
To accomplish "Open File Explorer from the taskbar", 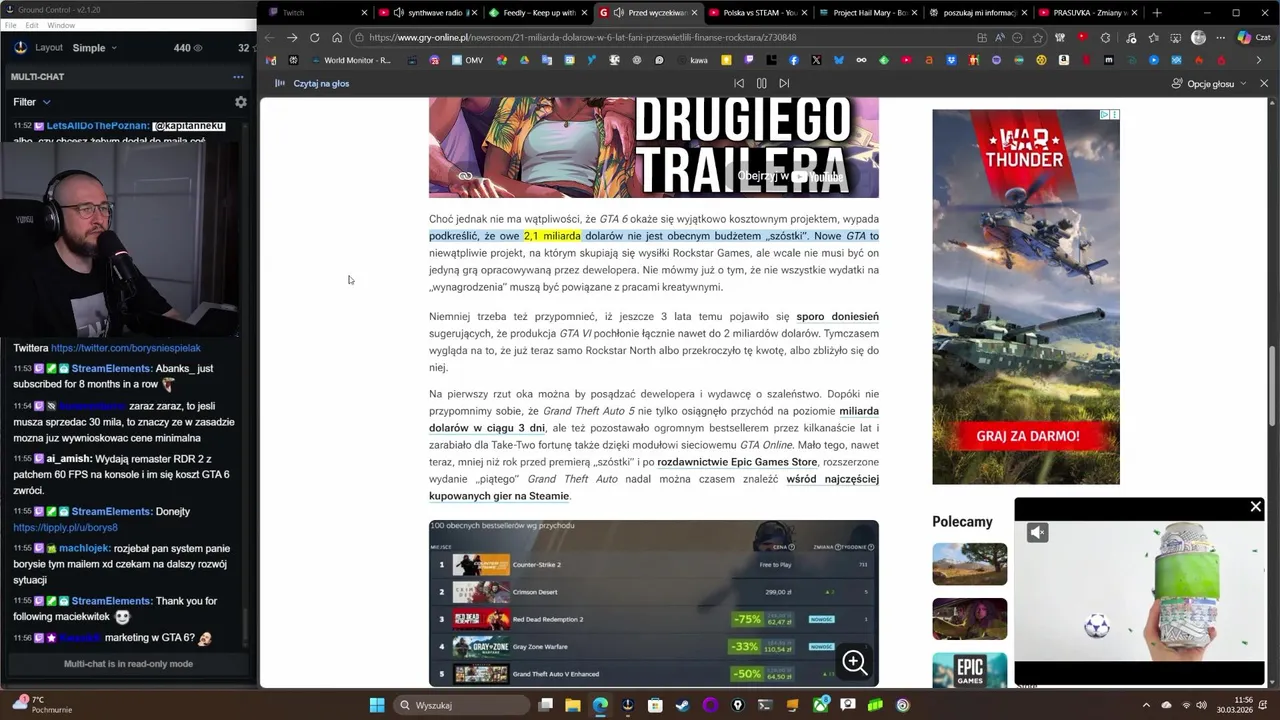I will [573, 705].
